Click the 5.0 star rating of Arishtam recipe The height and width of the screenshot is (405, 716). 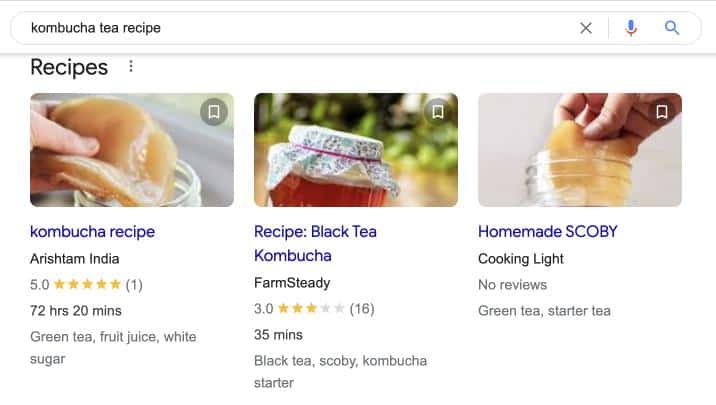pyautogui.click(x=86, y=284)
